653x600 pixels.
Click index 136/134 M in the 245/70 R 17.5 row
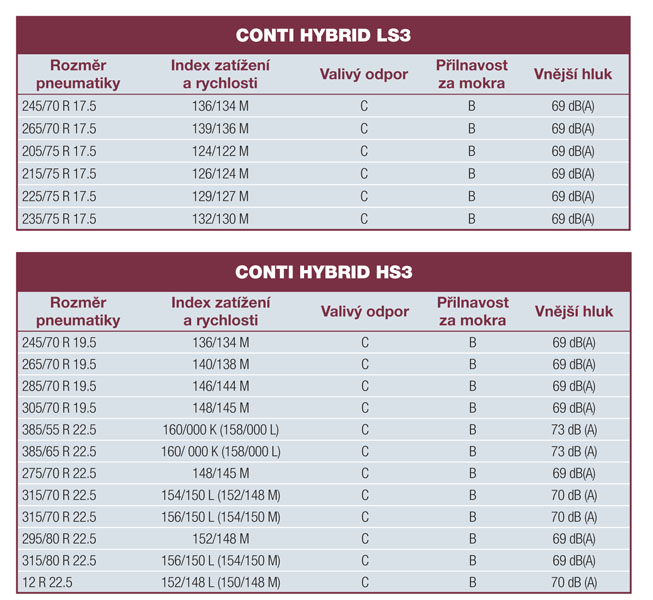(x=220, y=106)
